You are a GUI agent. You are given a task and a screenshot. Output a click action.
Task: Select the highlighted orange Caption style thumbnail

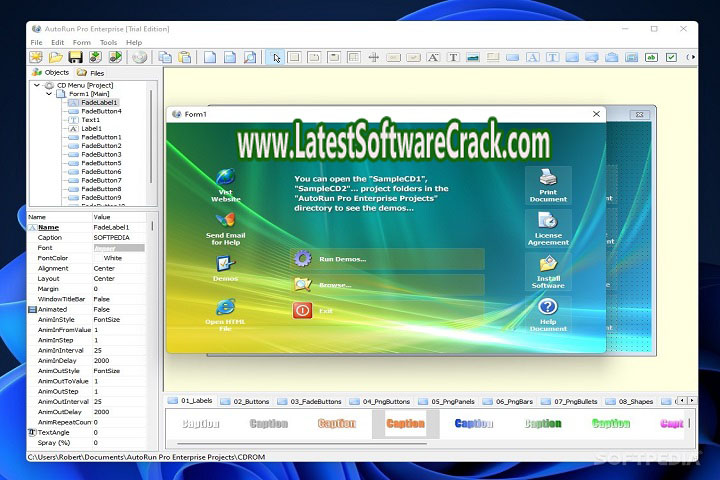pyautogui.click(x=405, y=424)
